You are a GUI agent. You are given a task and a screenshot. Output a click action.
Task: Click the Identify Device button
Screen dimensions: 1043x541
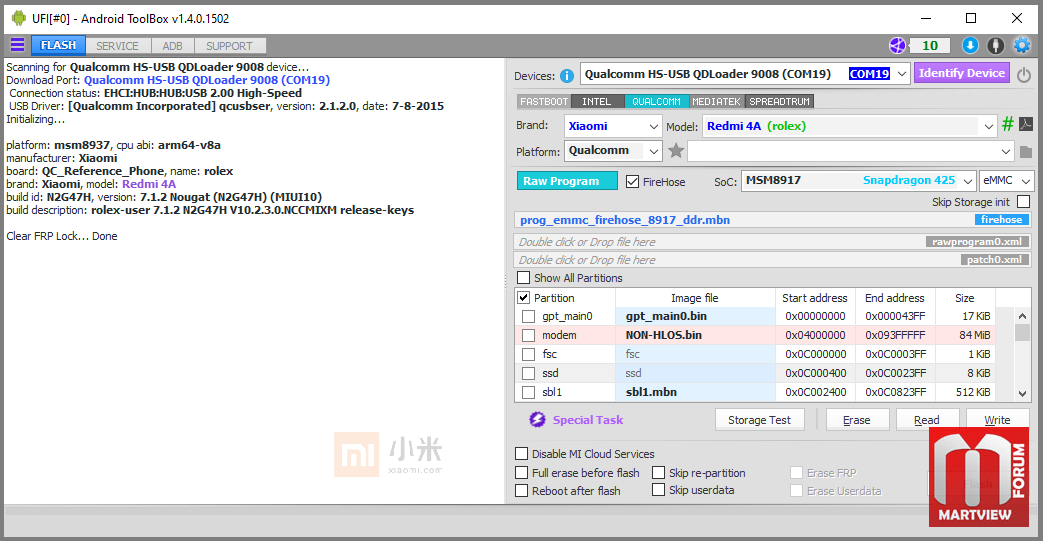pos(961,73)
